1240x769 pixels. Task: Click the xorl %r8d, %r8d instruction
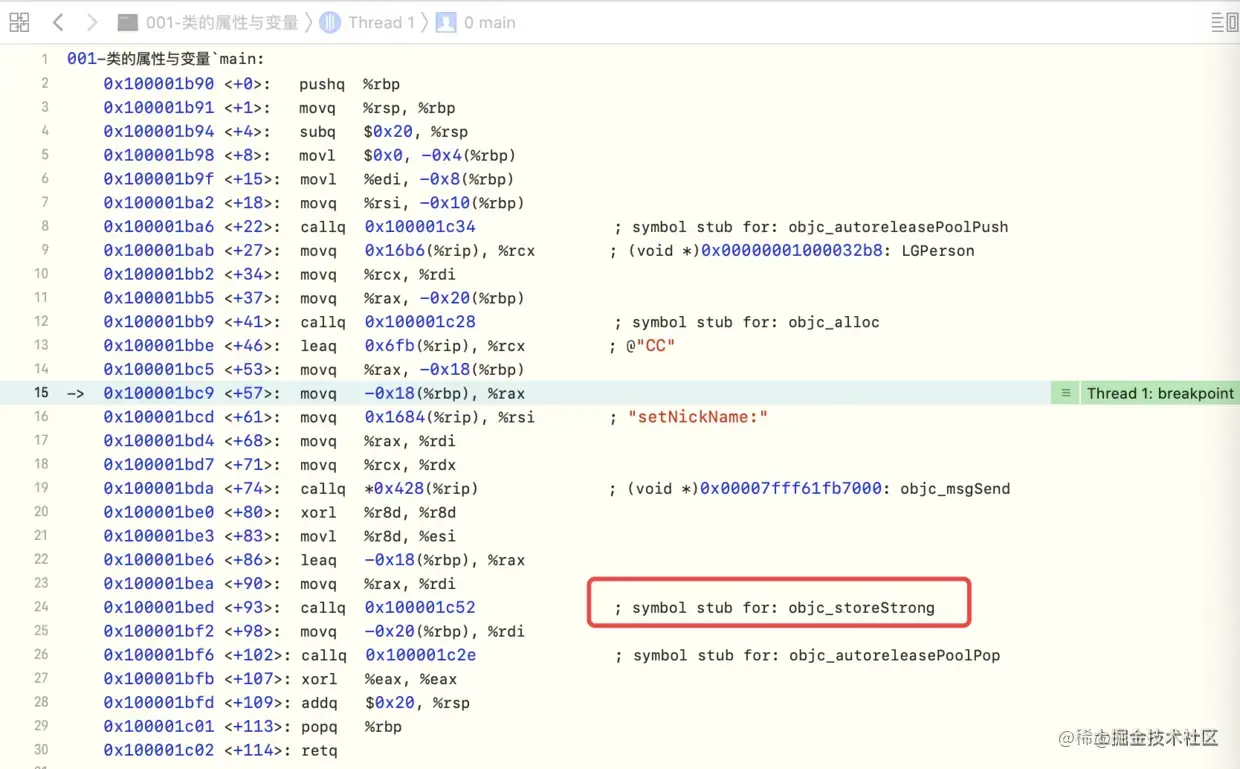point(378,512)
